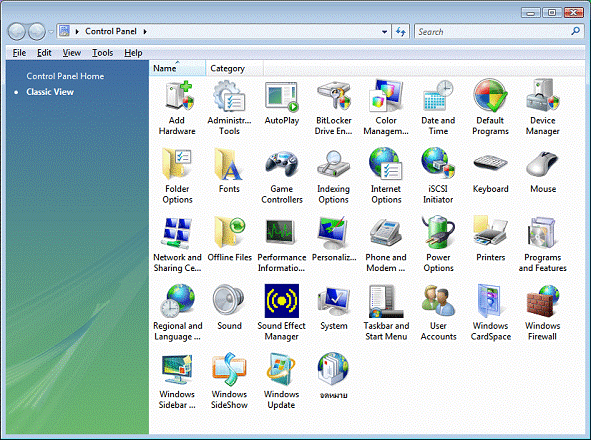
Task: Switch to Classic View
Action: pyautogui.click(x=50, y=92)
